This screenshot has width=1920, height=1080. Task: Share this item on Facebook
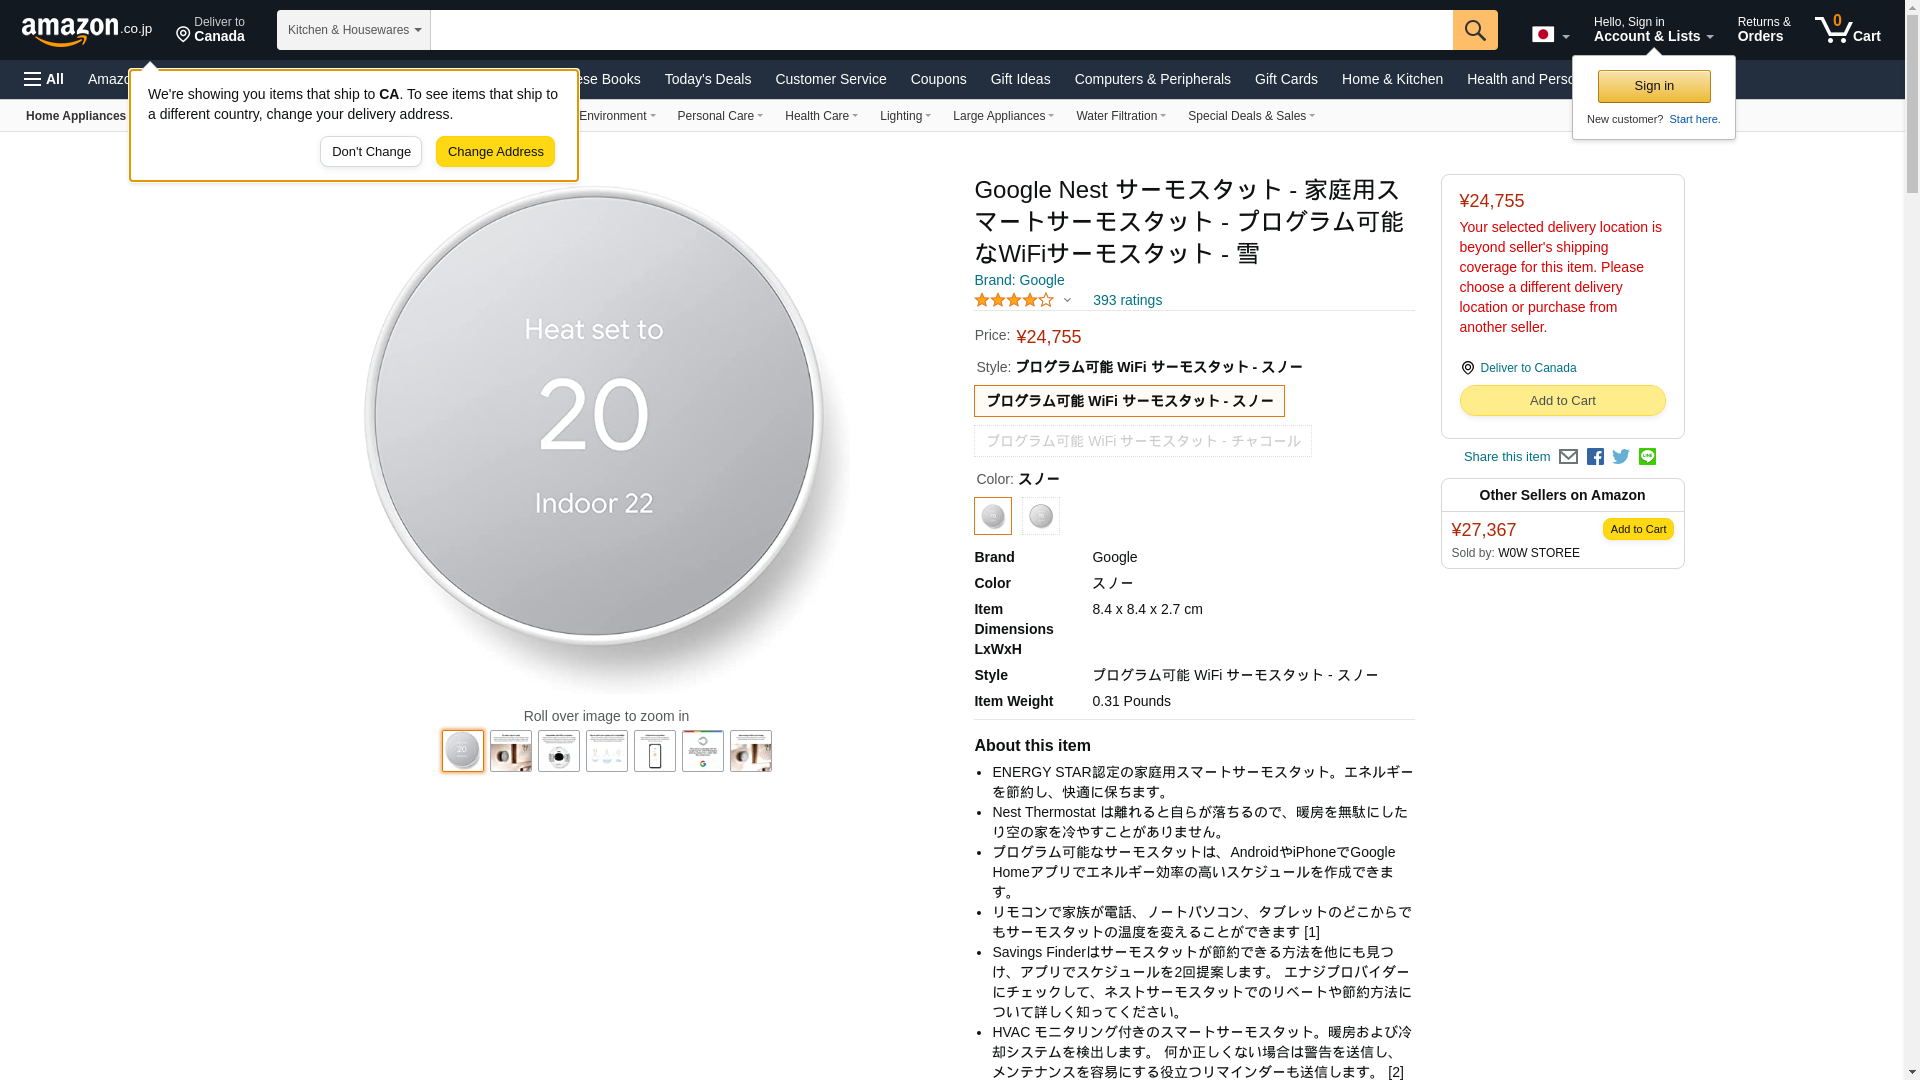[1595, 457]
